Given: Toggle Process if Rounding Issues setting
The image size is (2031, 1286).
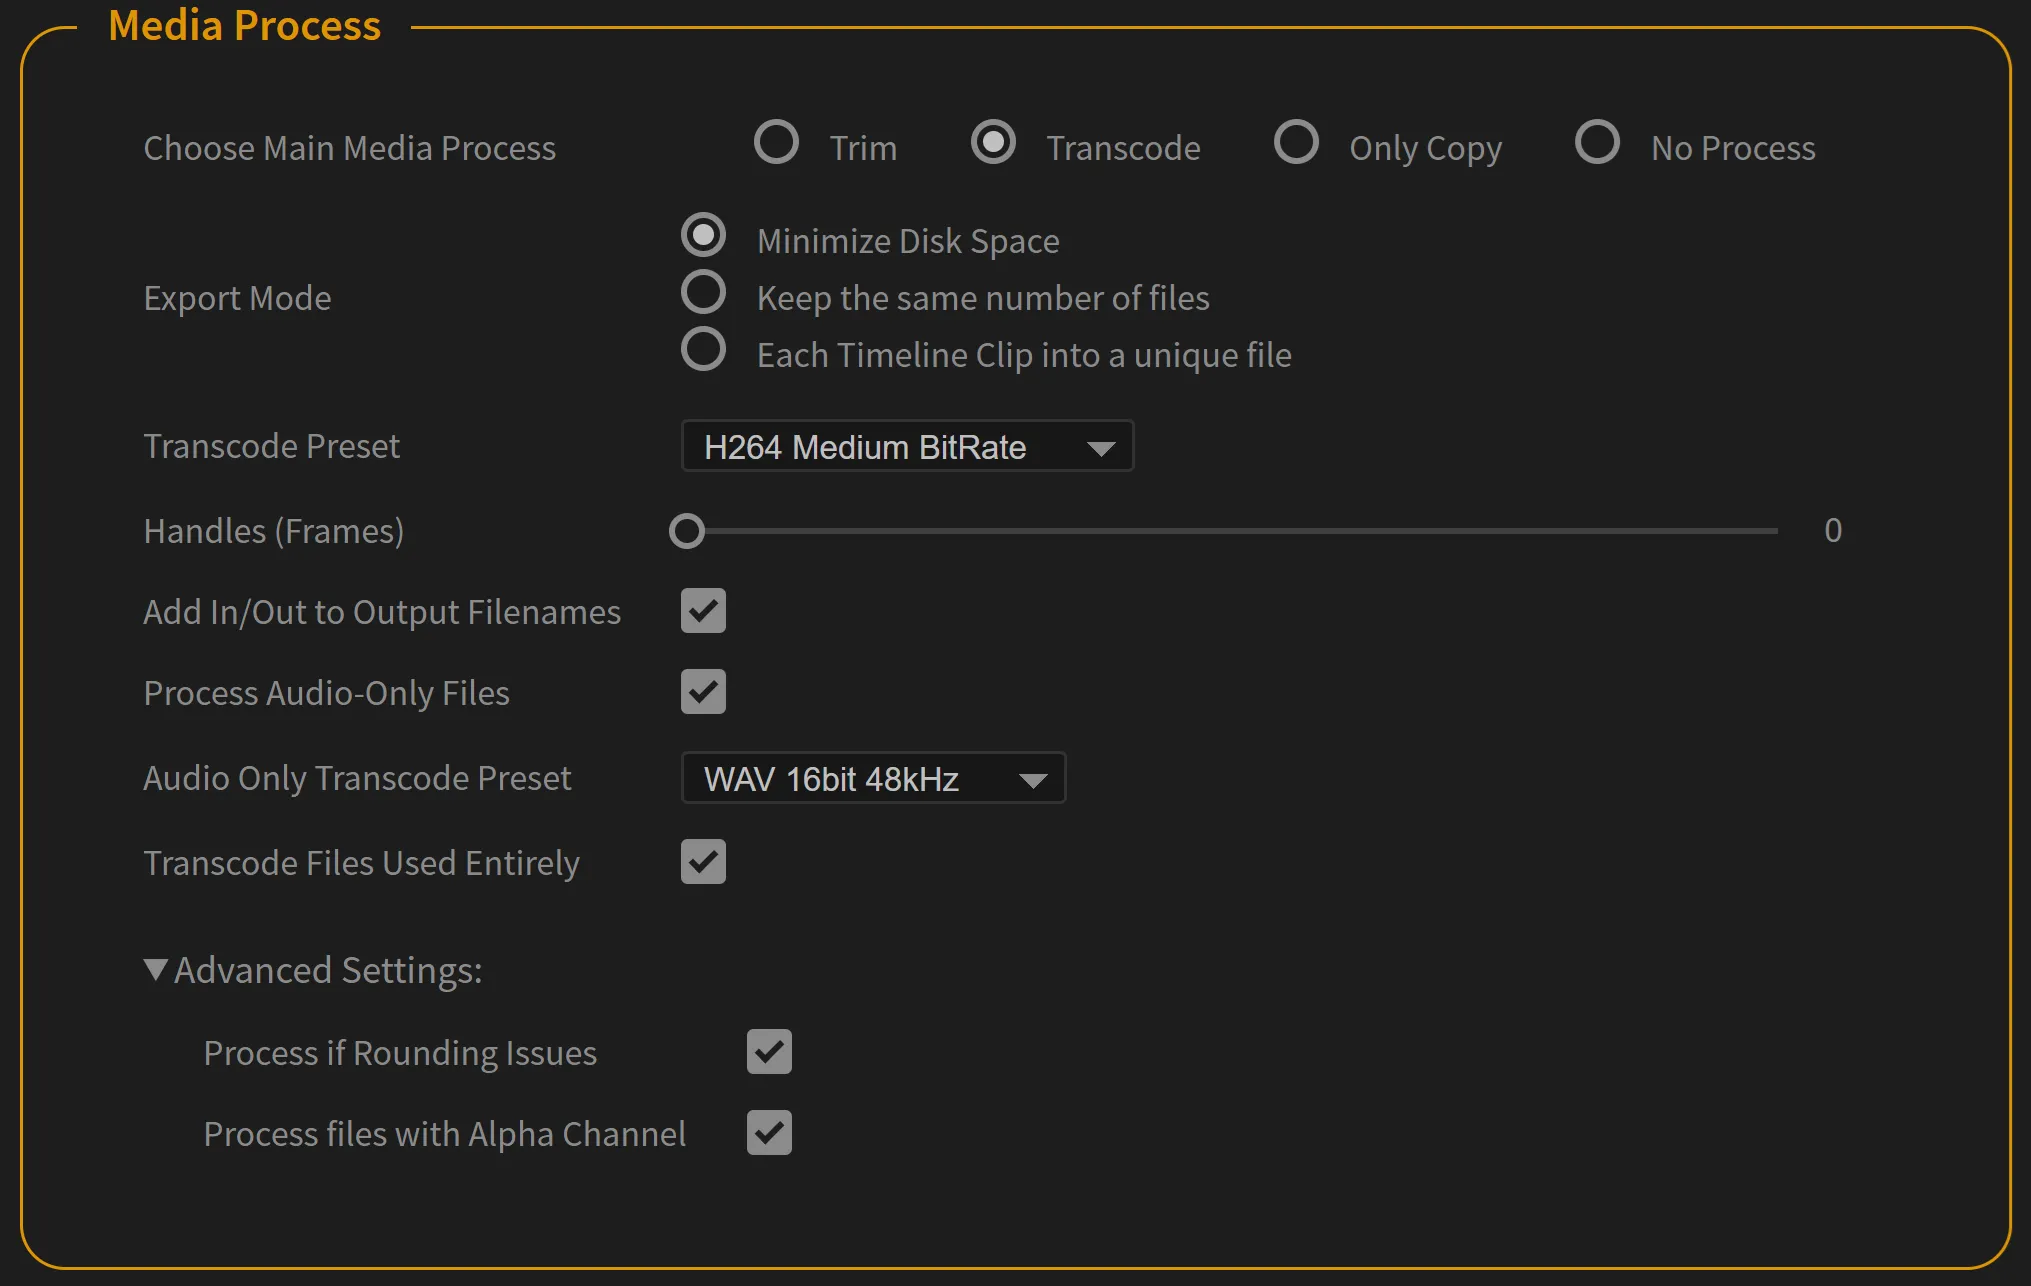Looking at the screenshot, I should [x=769, y=1052].
